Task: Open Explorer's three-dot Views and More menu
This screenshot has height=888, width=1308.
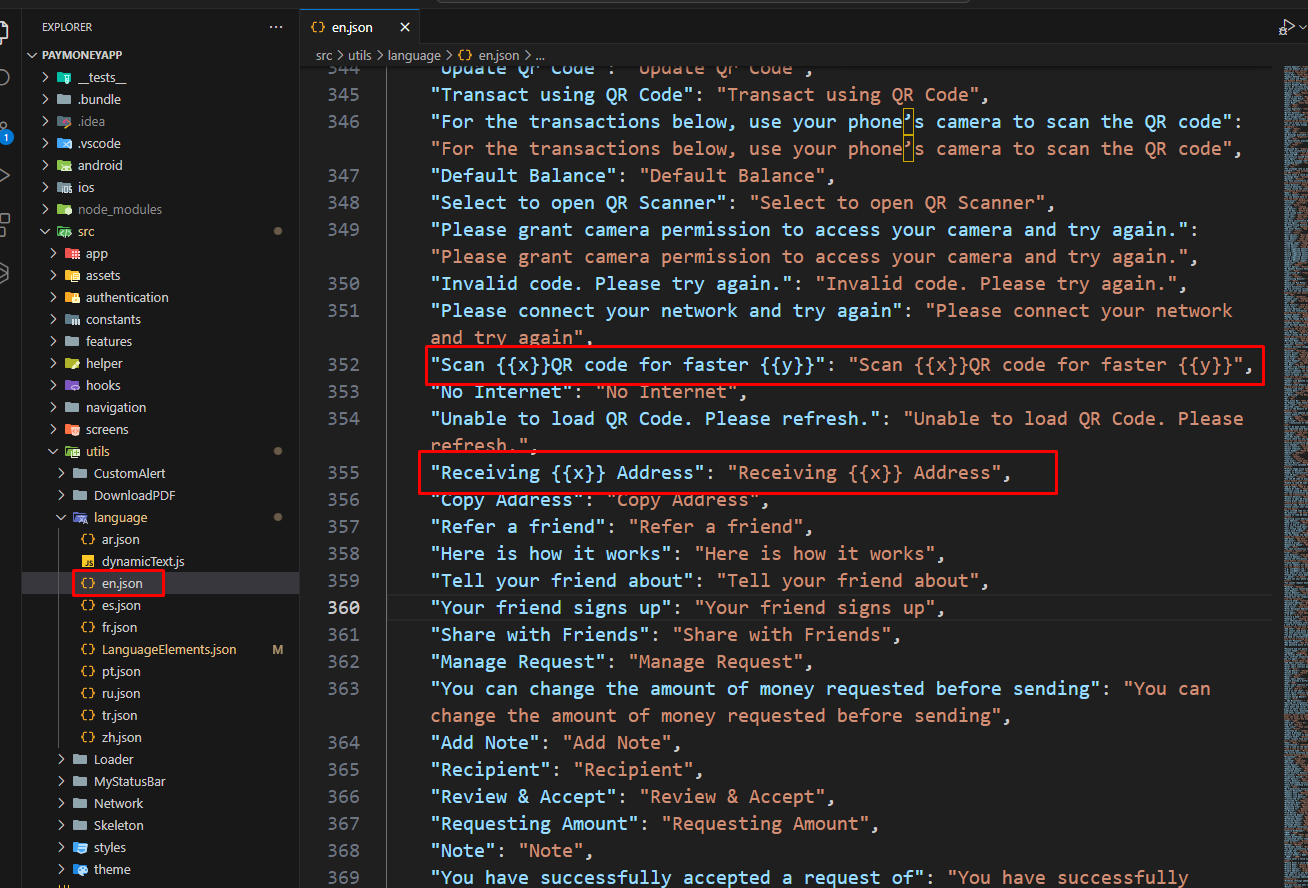Action: [276, 27]
